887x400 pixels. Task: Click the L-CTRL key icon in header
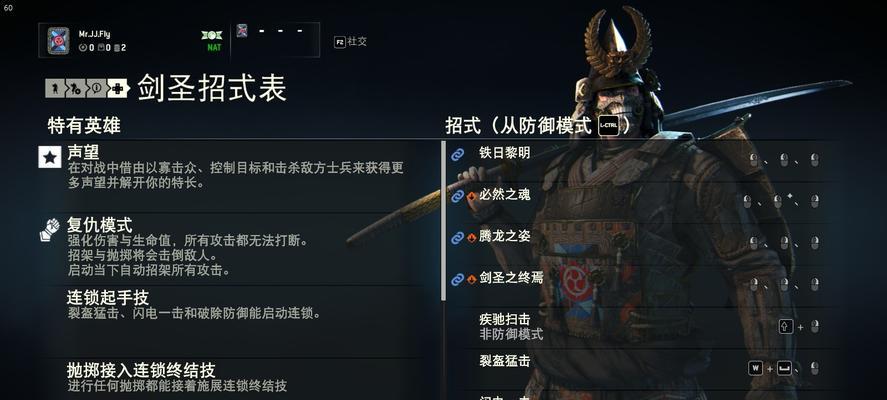pos(608,126)
